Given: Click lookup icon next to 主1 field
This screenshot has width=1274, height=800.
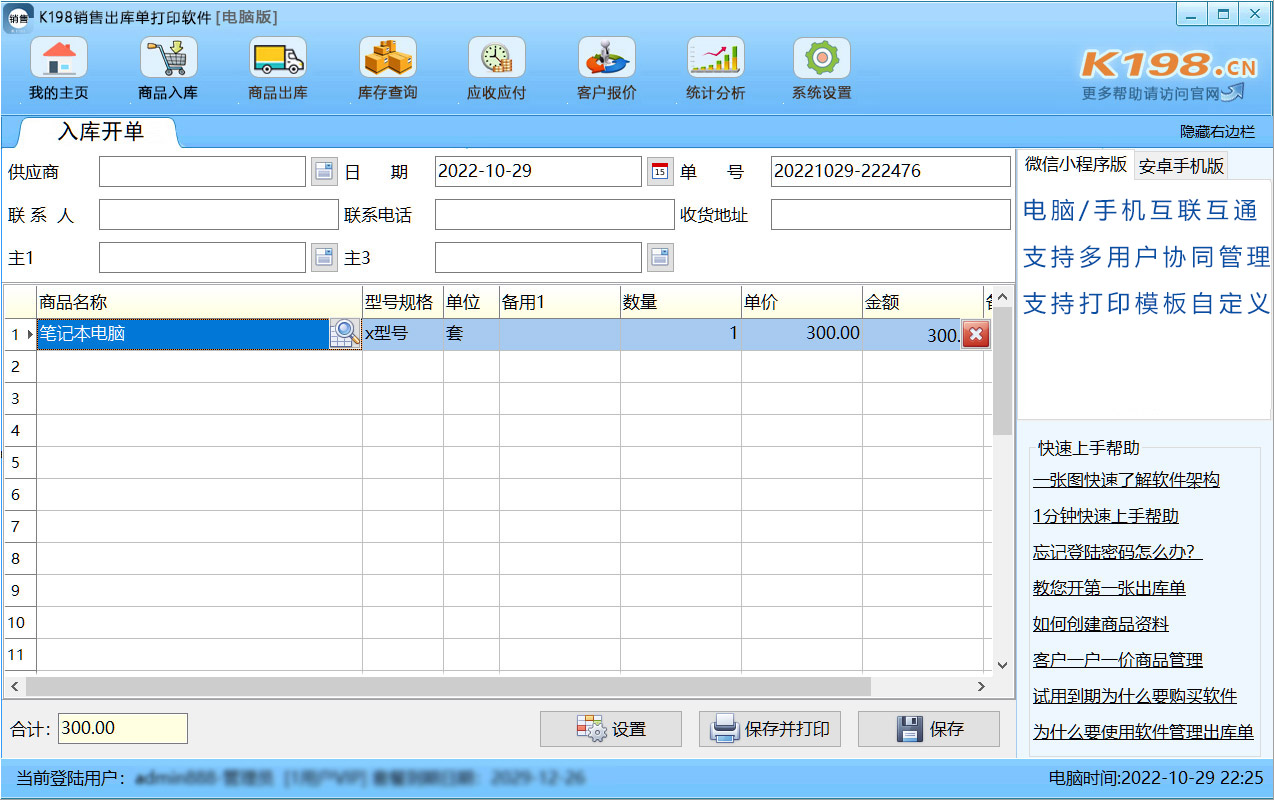Looking at the screenshot, I should 324,258.
